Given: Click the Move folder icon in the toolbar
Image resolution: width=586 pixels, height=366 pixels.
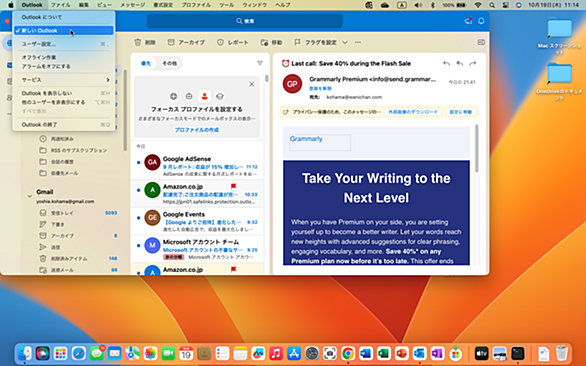Looking at the screenshot, I should click(x=264, y=42).
